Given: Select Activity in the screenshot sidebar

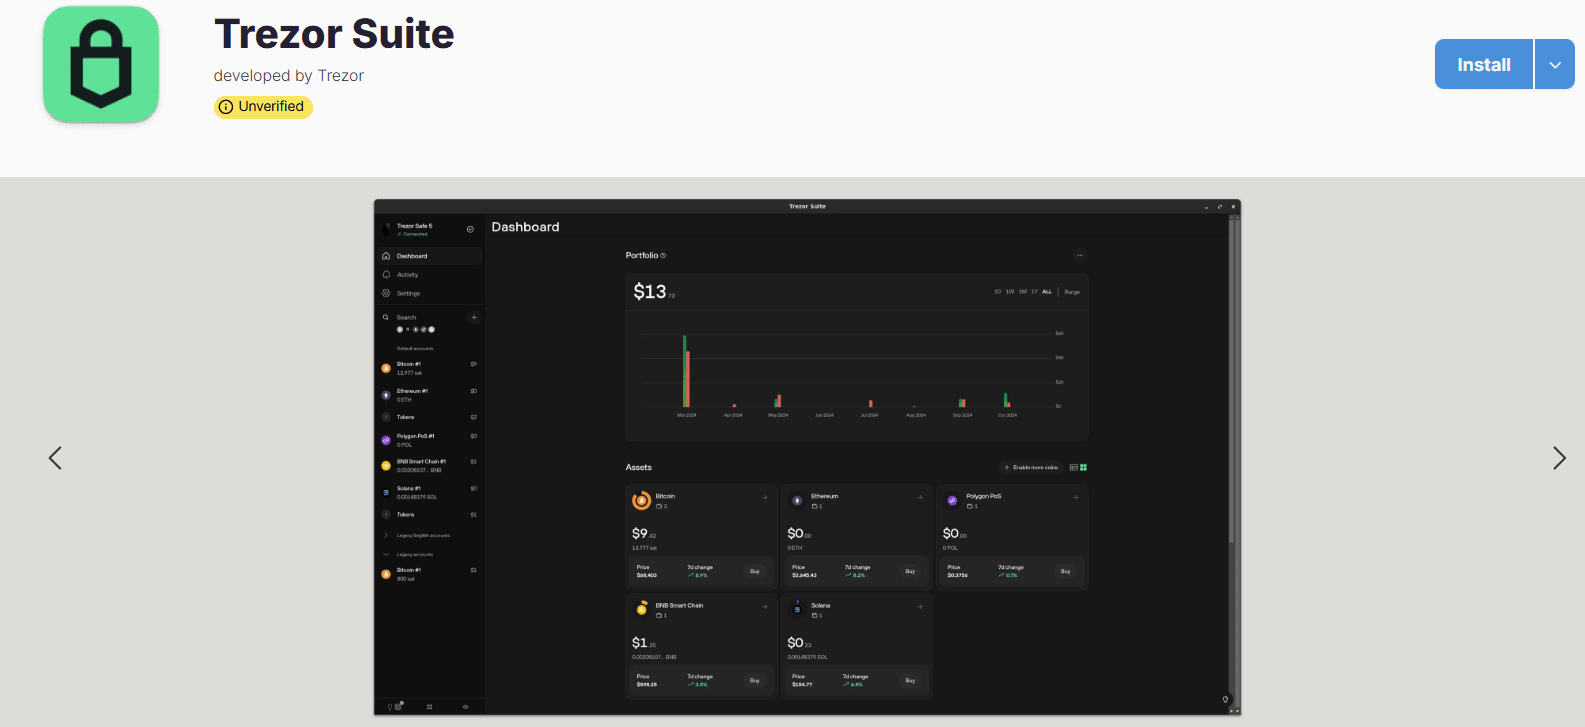Looking at the screenshot, I should [x=430, y=275].
